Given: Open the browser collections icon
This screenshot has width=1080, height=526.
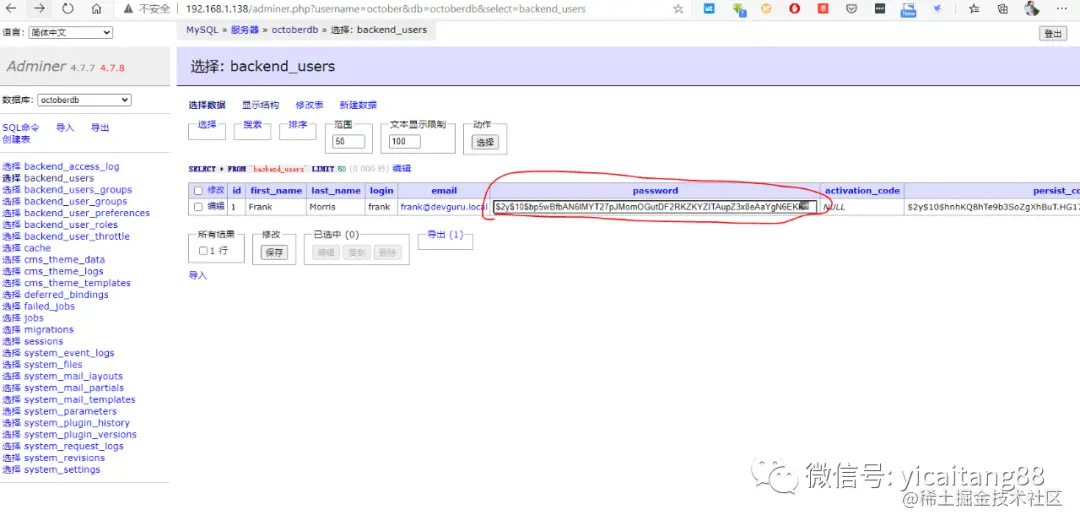Looking at the screenshot, I should [1003, 9].
